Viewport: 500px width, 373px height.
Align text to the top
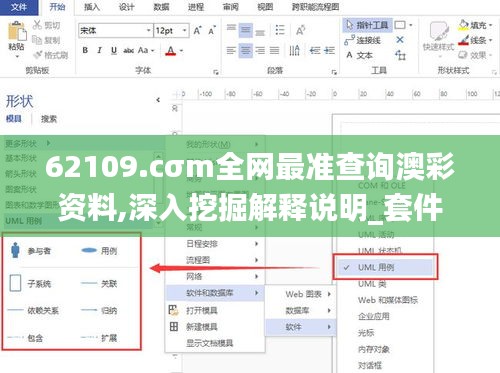[231, 28]
